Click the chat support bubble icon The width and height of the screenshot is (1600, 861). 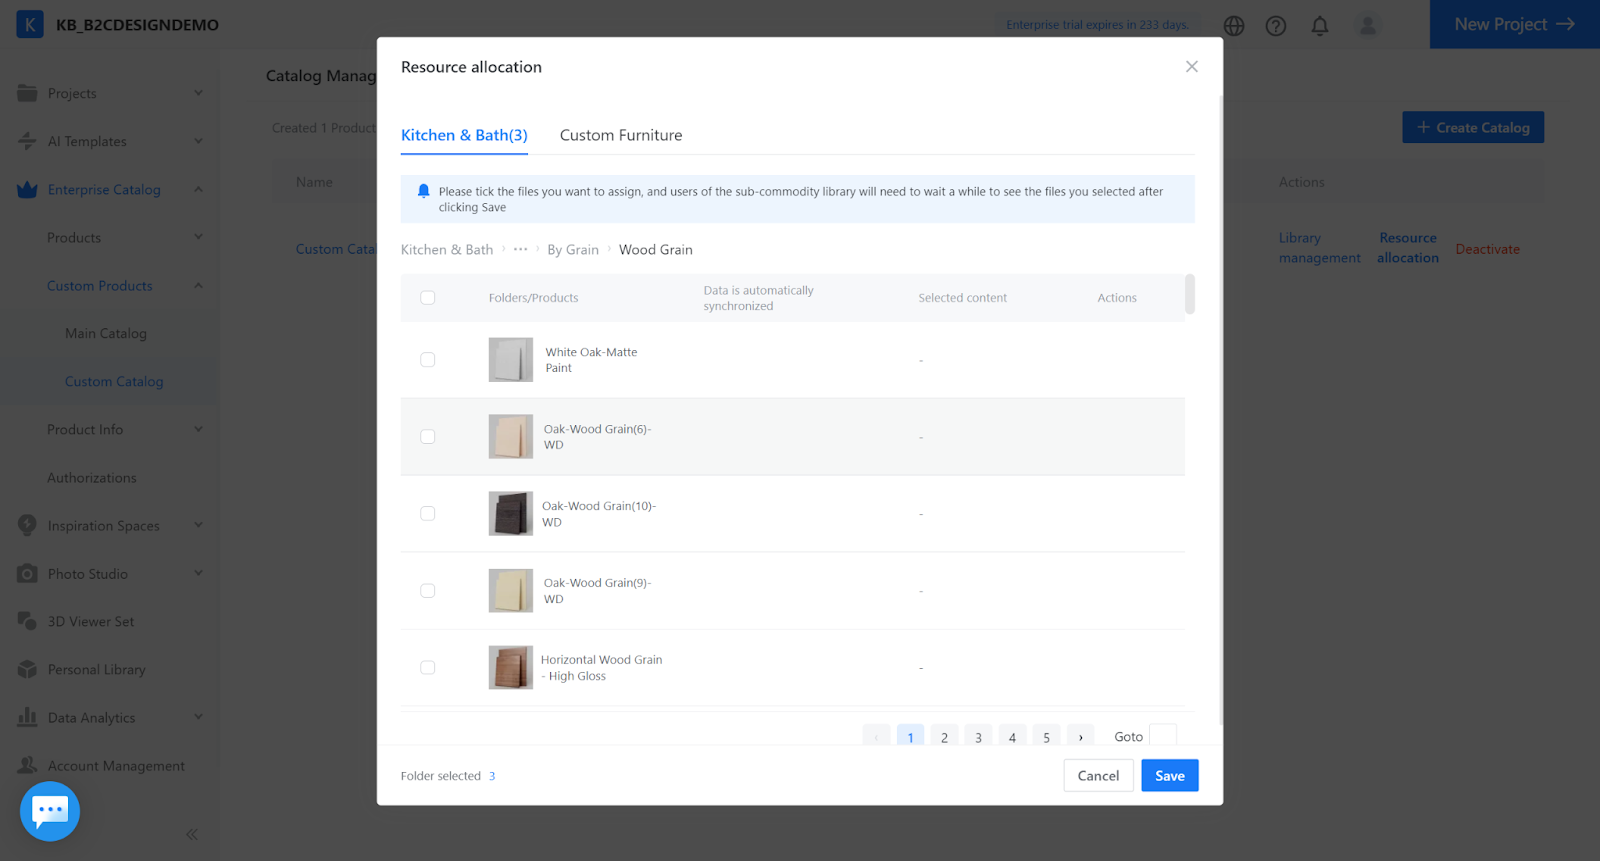50,811
